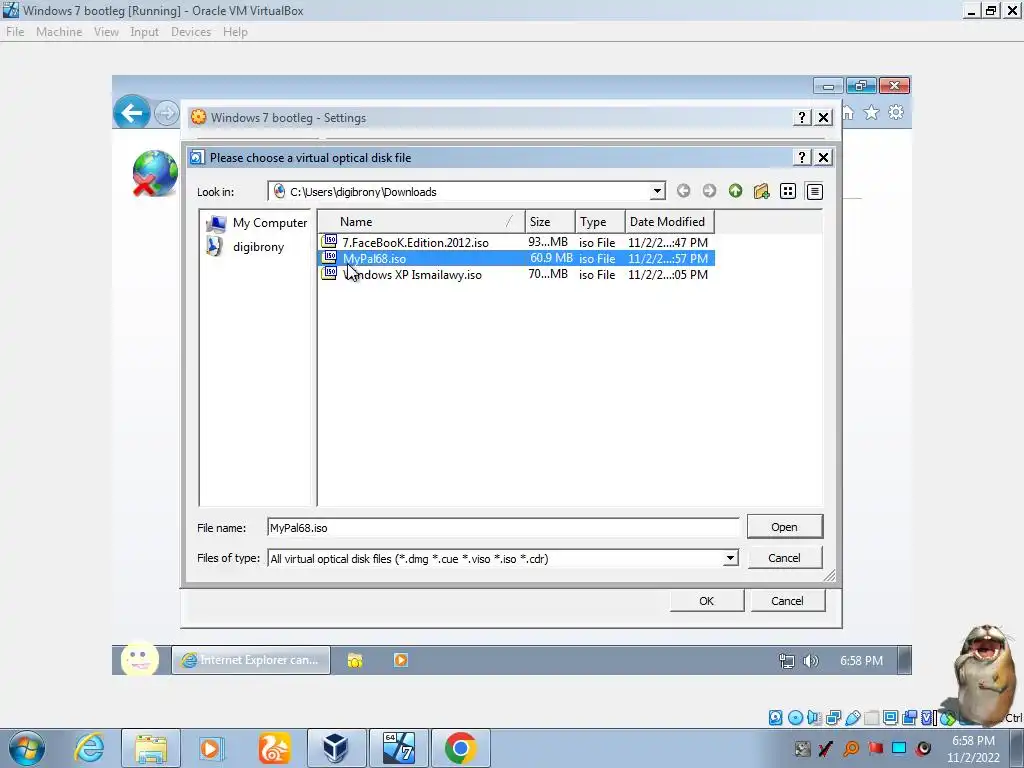Click the guest browser forward arrow
The width and height of the screenshot is (1024, 768).
[167, 114]
